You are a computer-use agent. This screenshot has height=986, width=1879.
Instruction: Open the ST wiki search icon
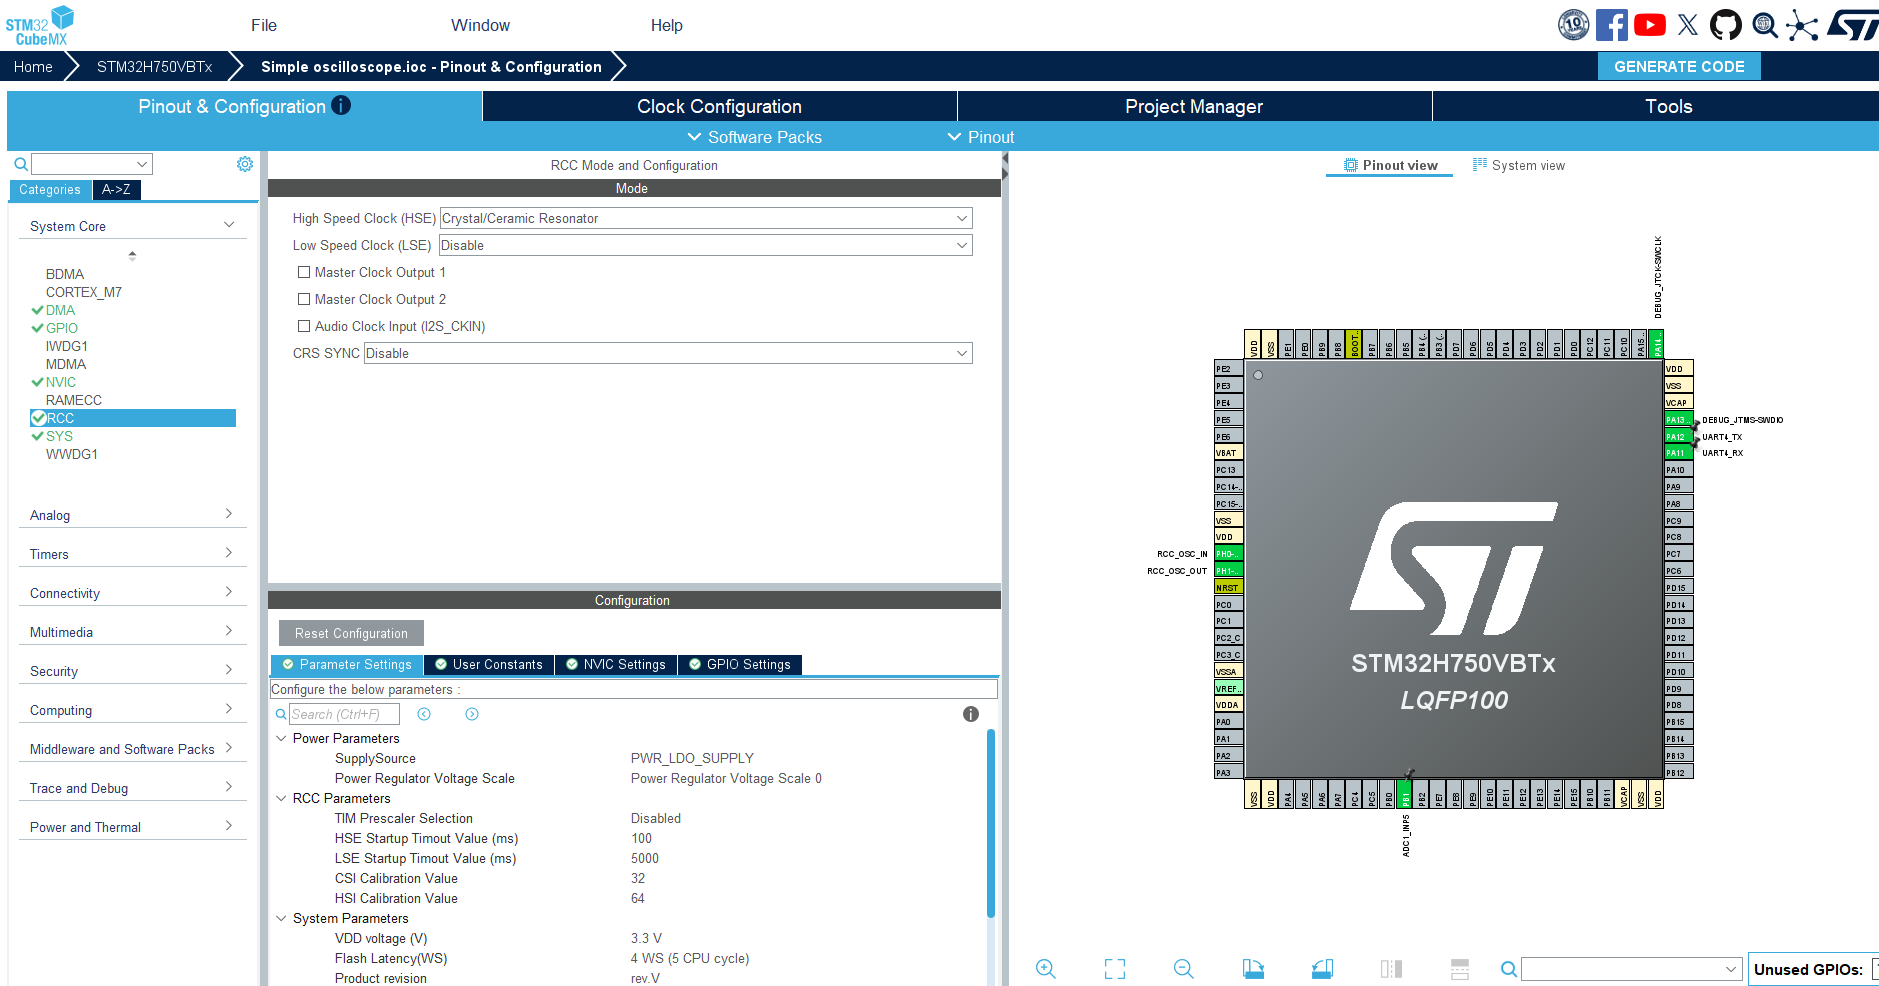click(x=1765, y=25)
